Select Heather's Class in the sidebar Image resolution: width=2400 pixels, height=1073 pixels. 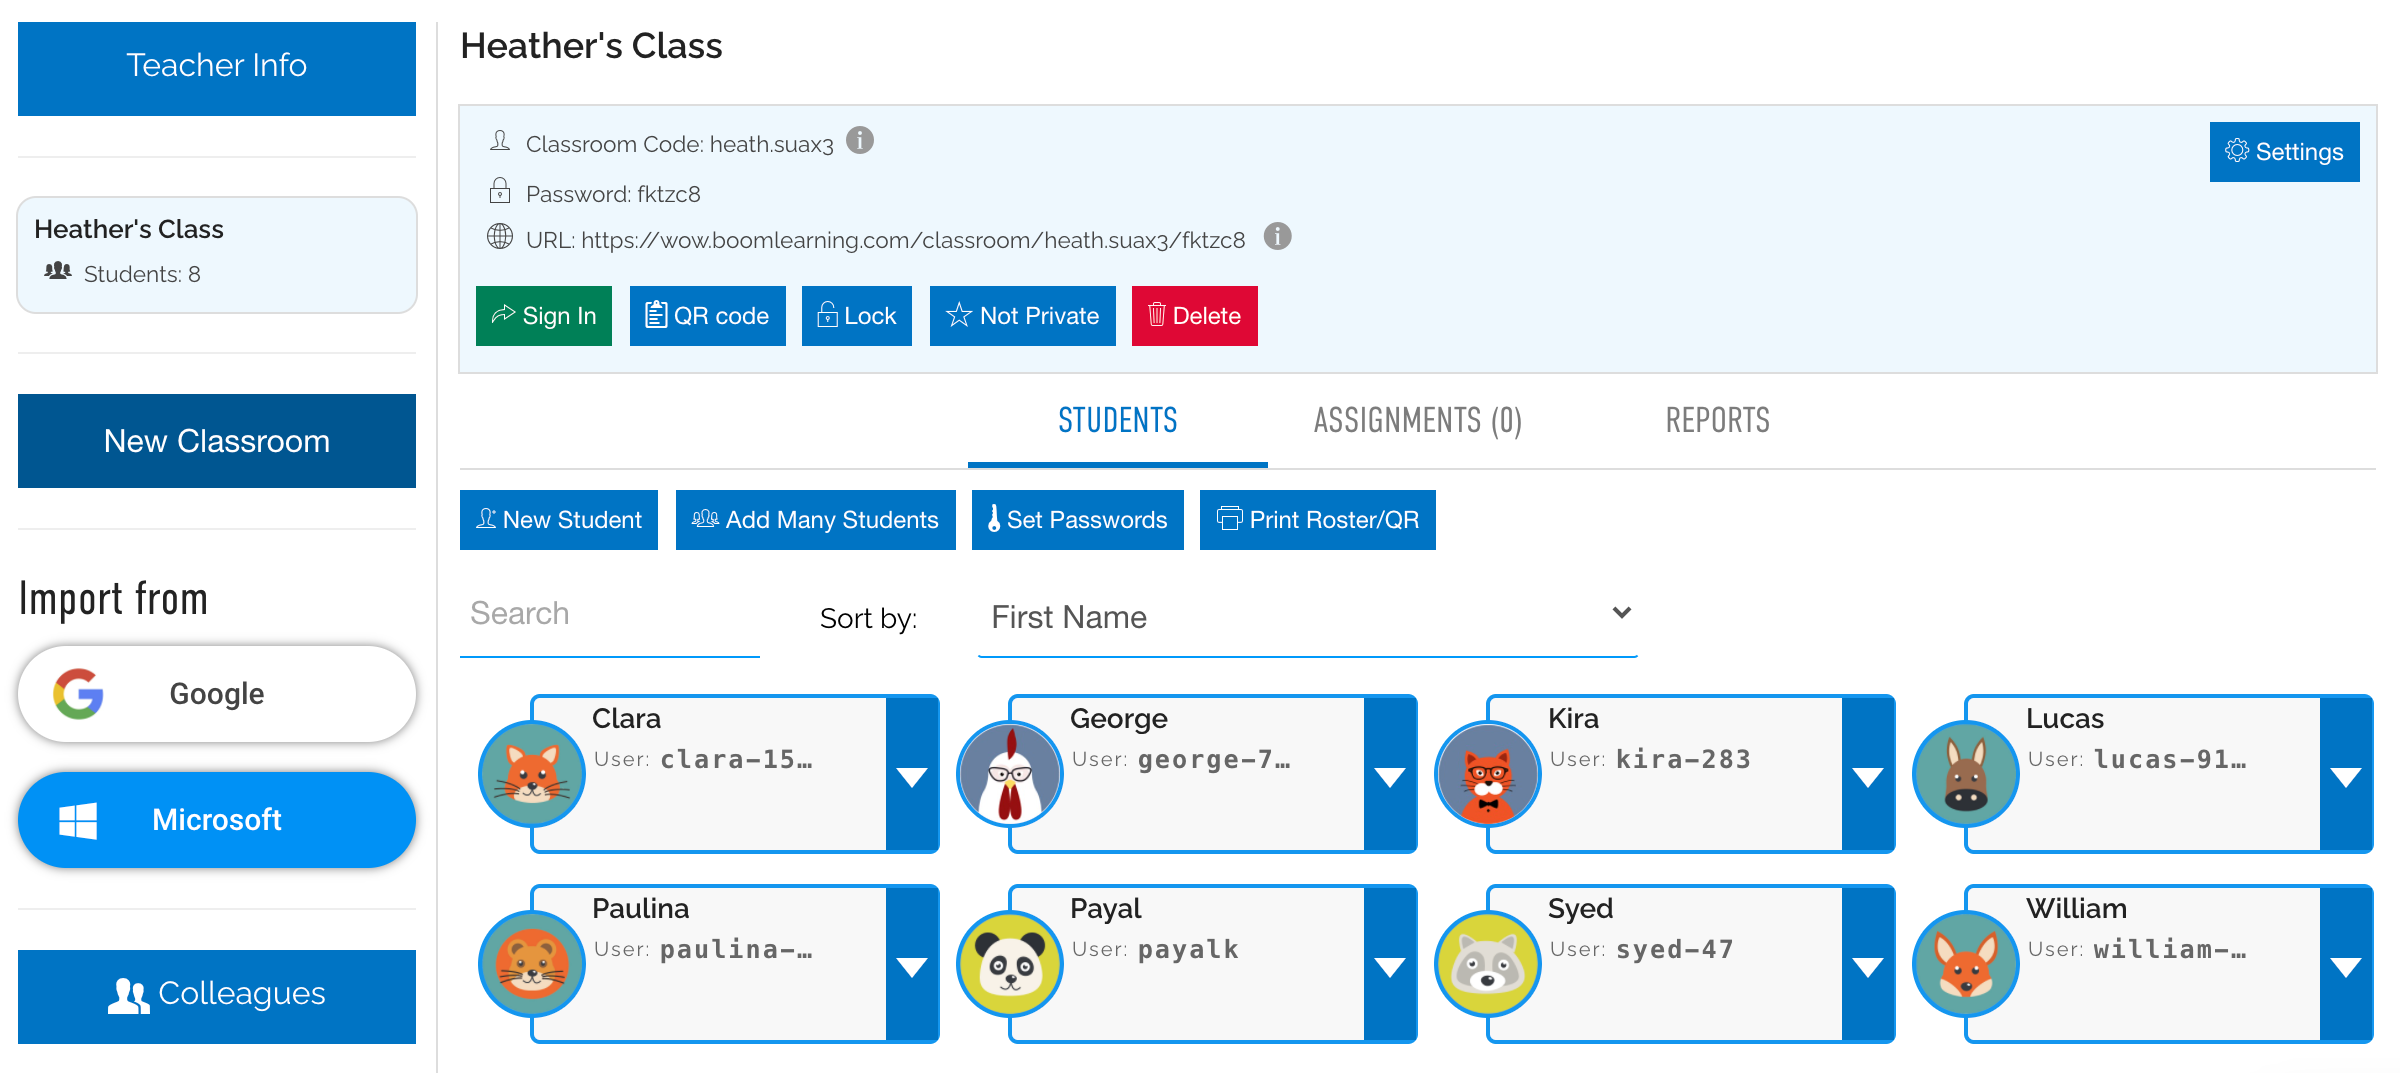217,254
